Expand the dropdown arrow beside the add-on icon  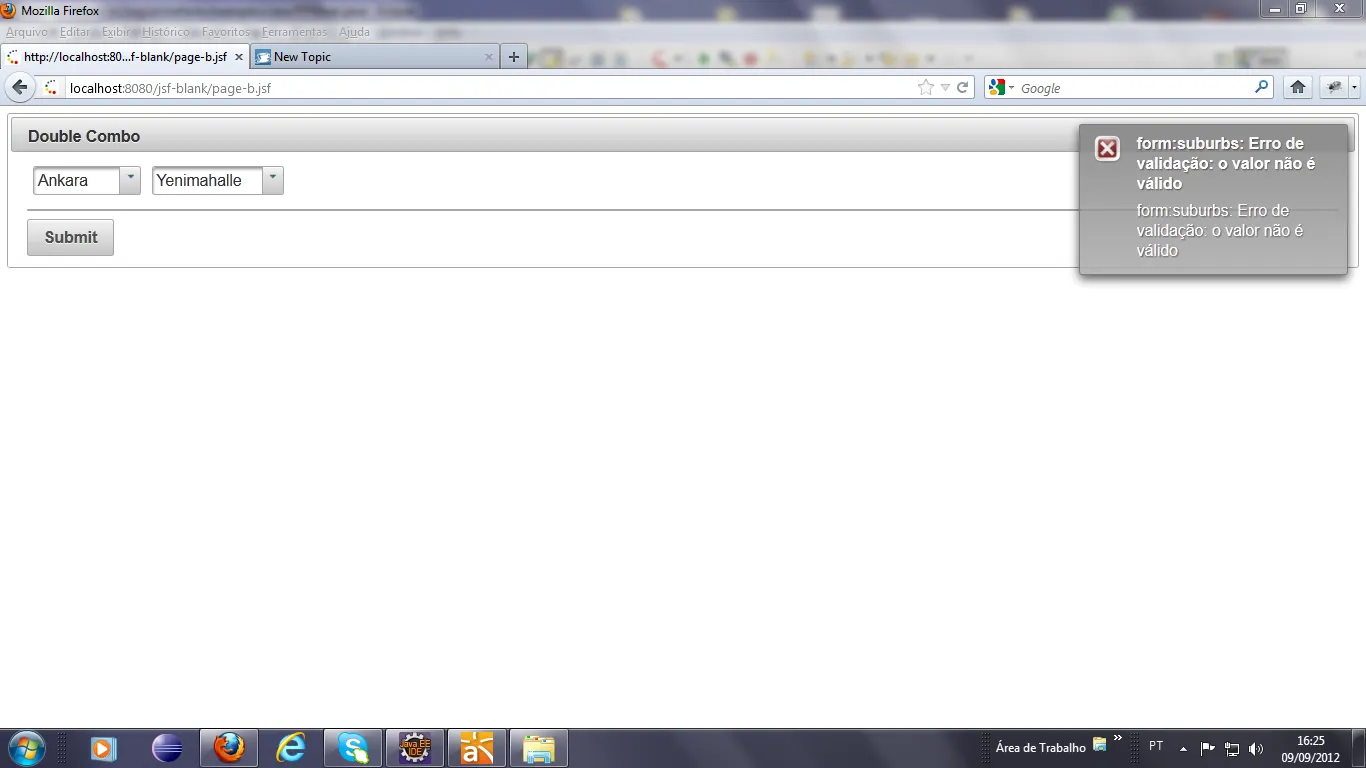click(1354, 88)
